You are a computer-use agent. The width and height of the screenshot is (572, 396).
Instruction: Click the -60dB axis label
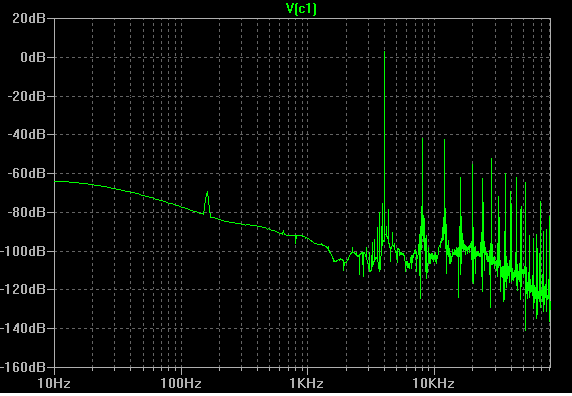tap(27, 174)
